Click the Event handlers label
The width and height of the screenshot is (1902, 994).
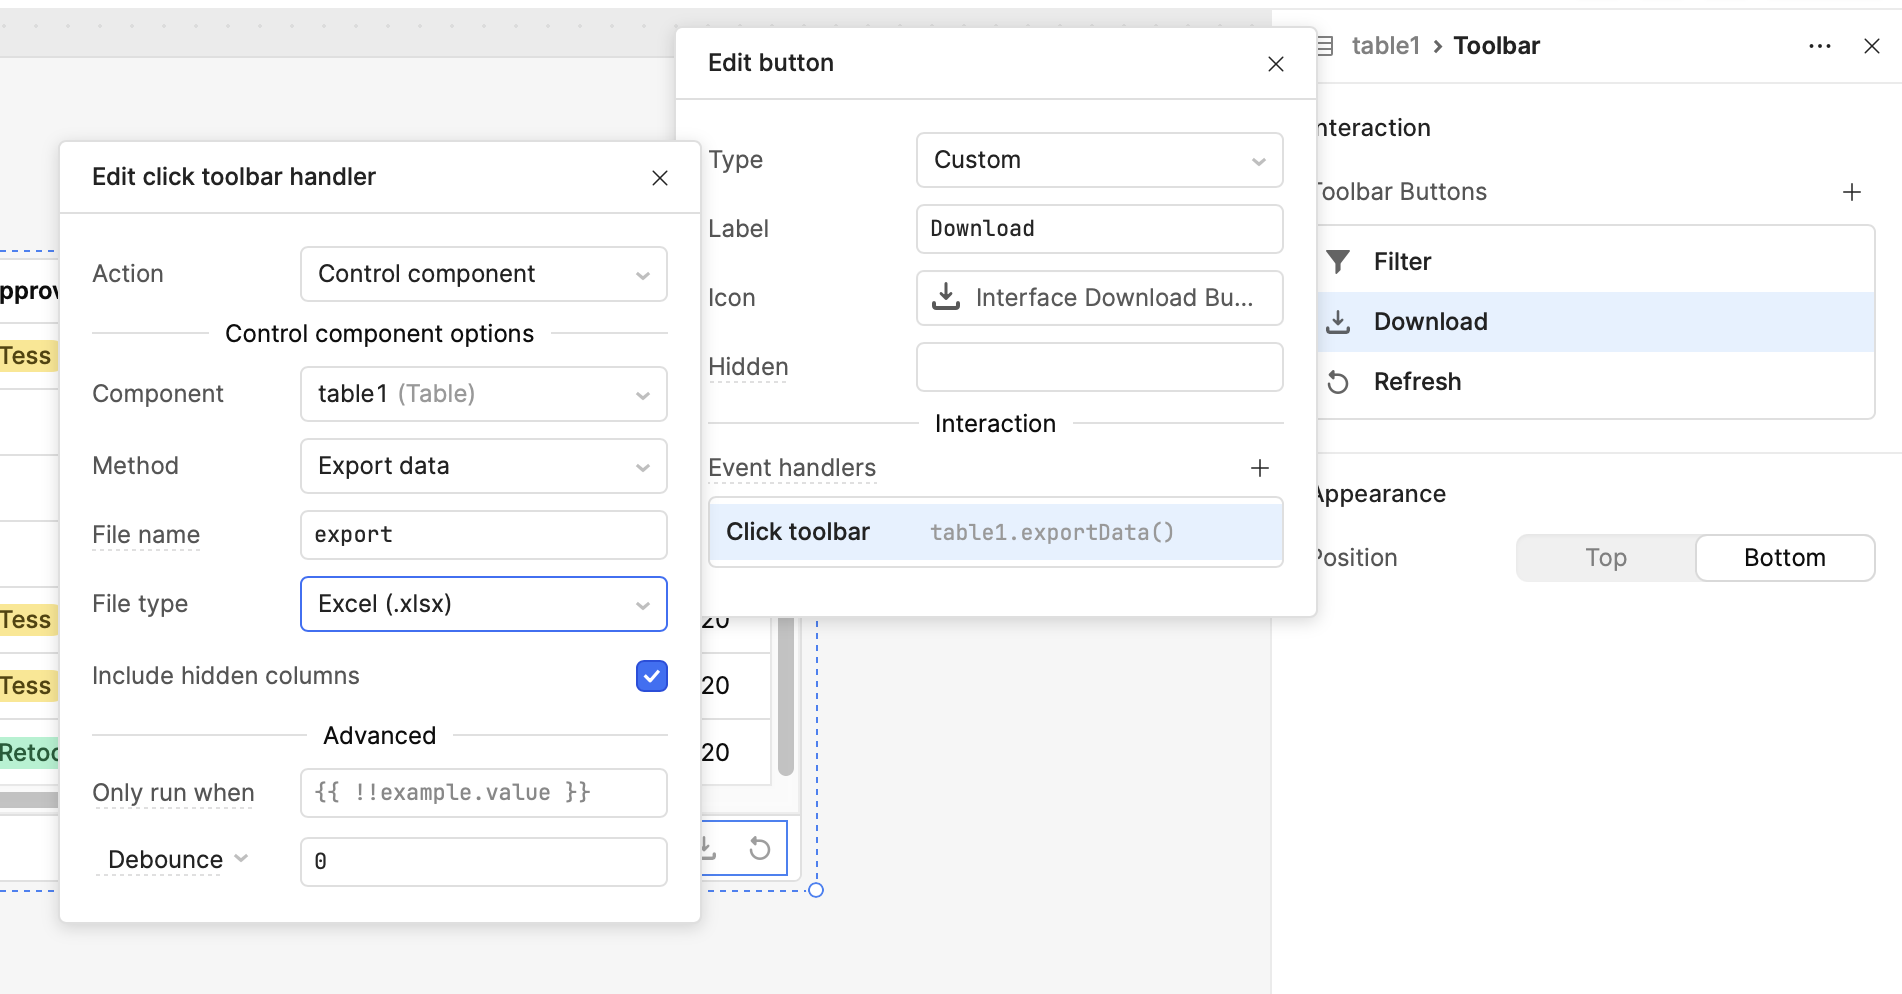point(792,468)
